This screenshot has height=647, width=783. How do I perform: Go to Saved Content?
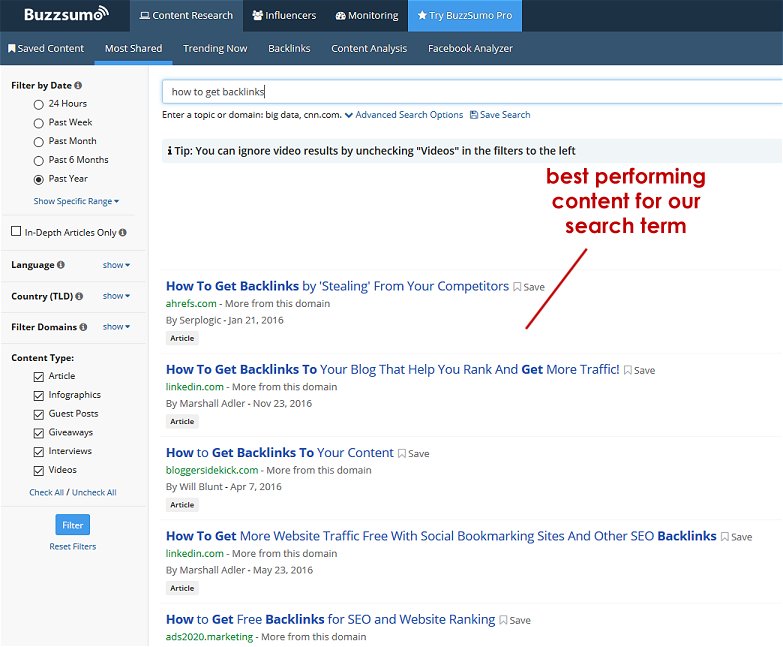(x=46, y=48)
